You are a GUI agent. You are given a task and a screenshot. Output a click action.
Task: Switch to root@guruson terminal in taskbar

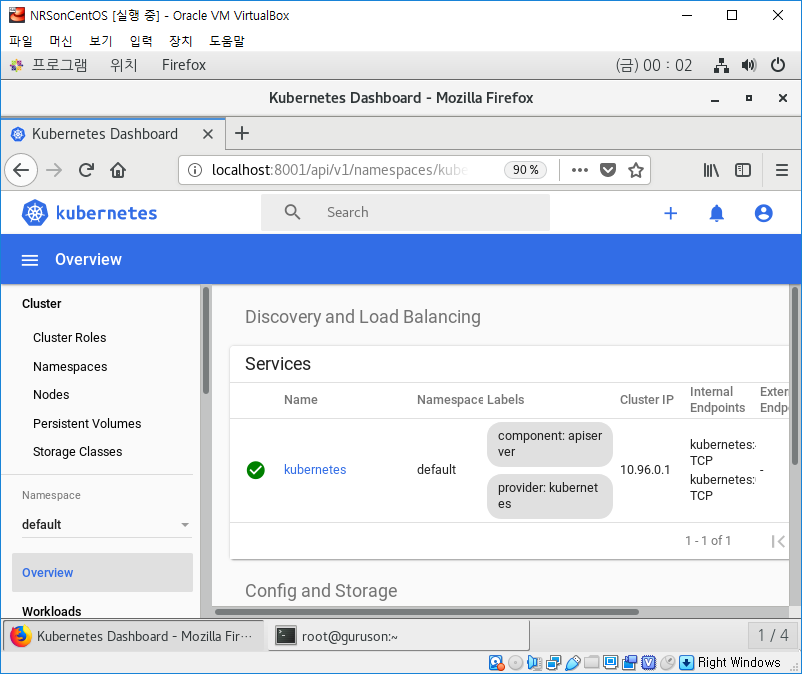(398, 636)
